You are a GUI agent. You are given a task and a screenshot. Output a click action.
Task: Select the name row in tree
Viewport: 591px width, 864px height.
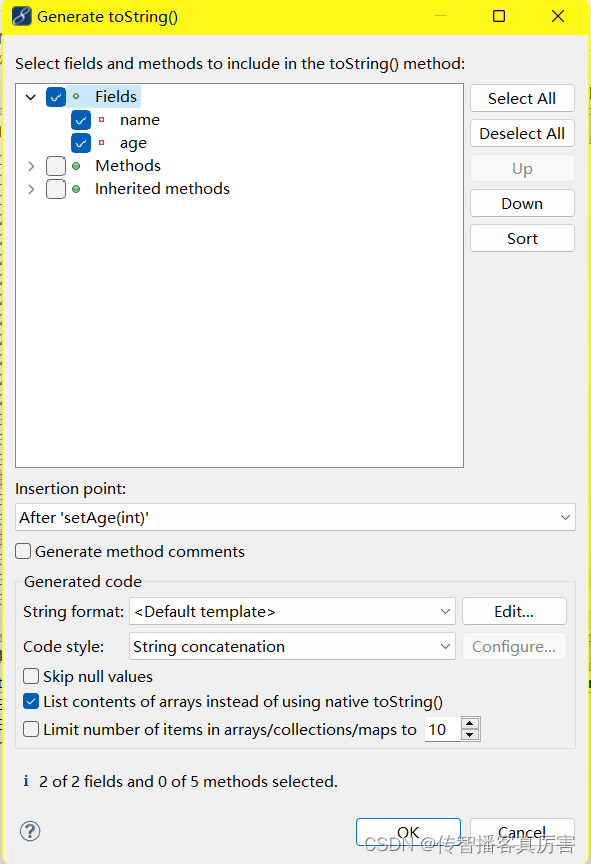coord(140,120)
